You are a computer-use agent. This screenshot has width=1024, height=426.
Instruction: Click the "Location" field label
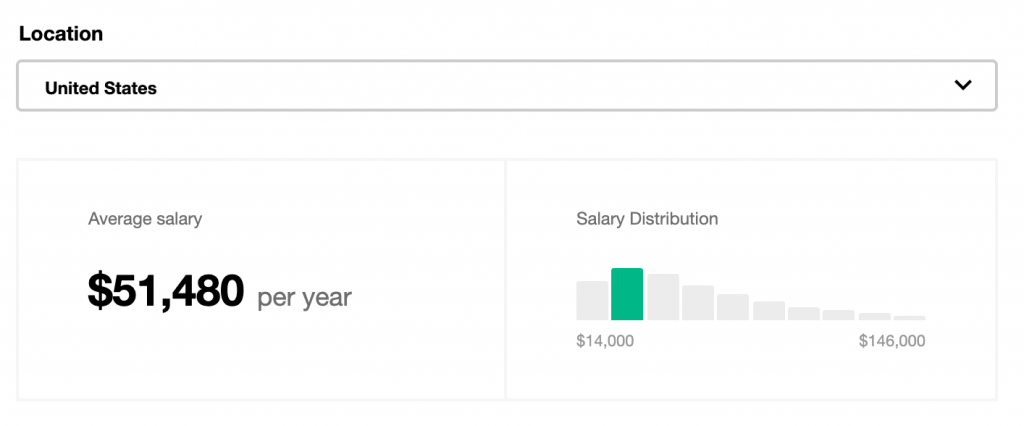pos(61,34)
